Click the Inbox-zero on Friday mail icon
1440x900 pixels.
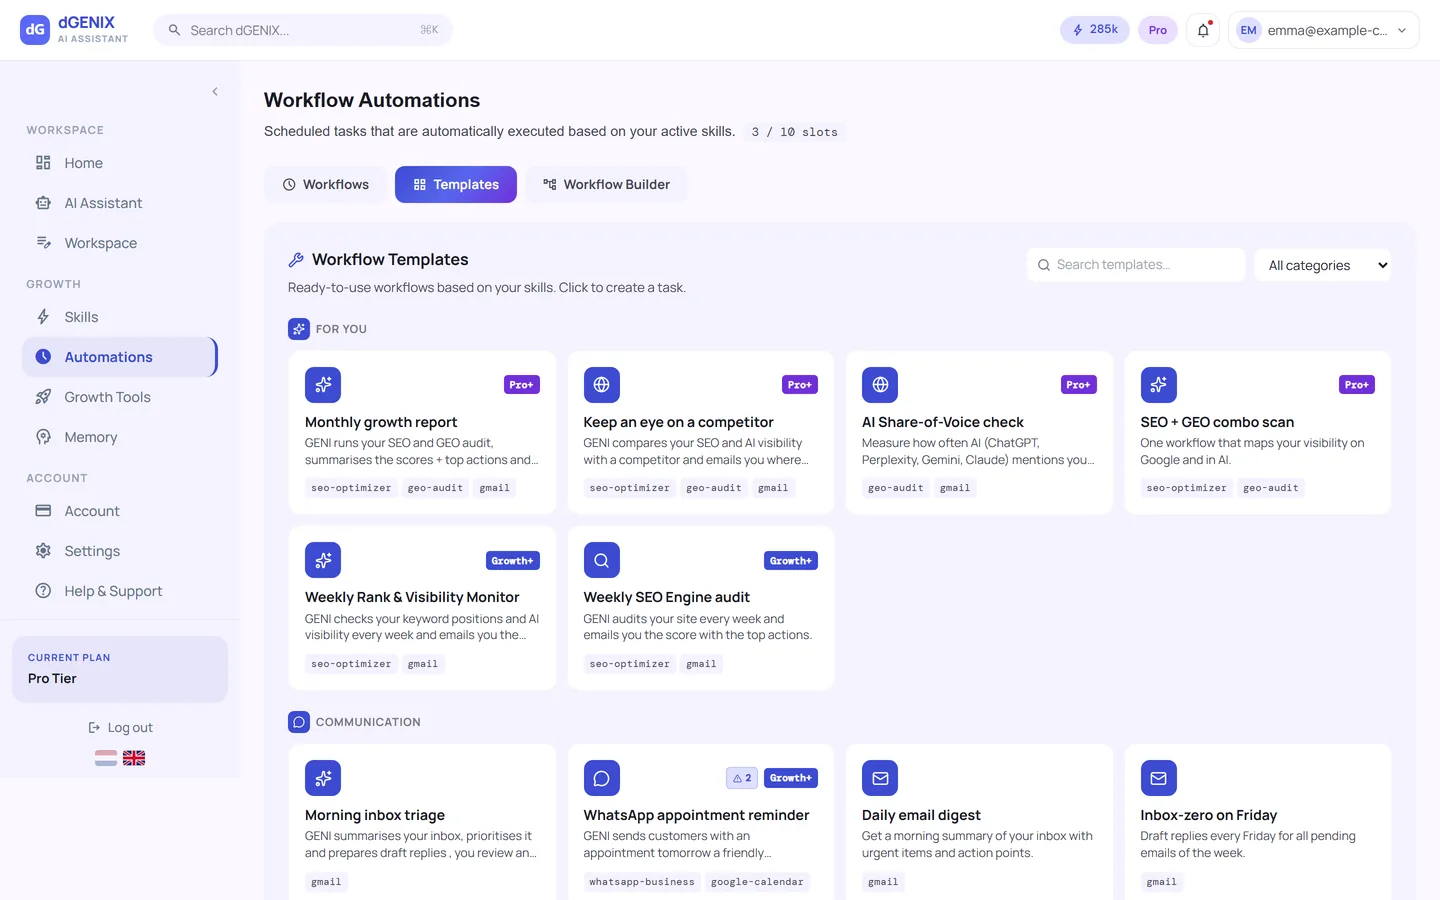pos(1159,778)
